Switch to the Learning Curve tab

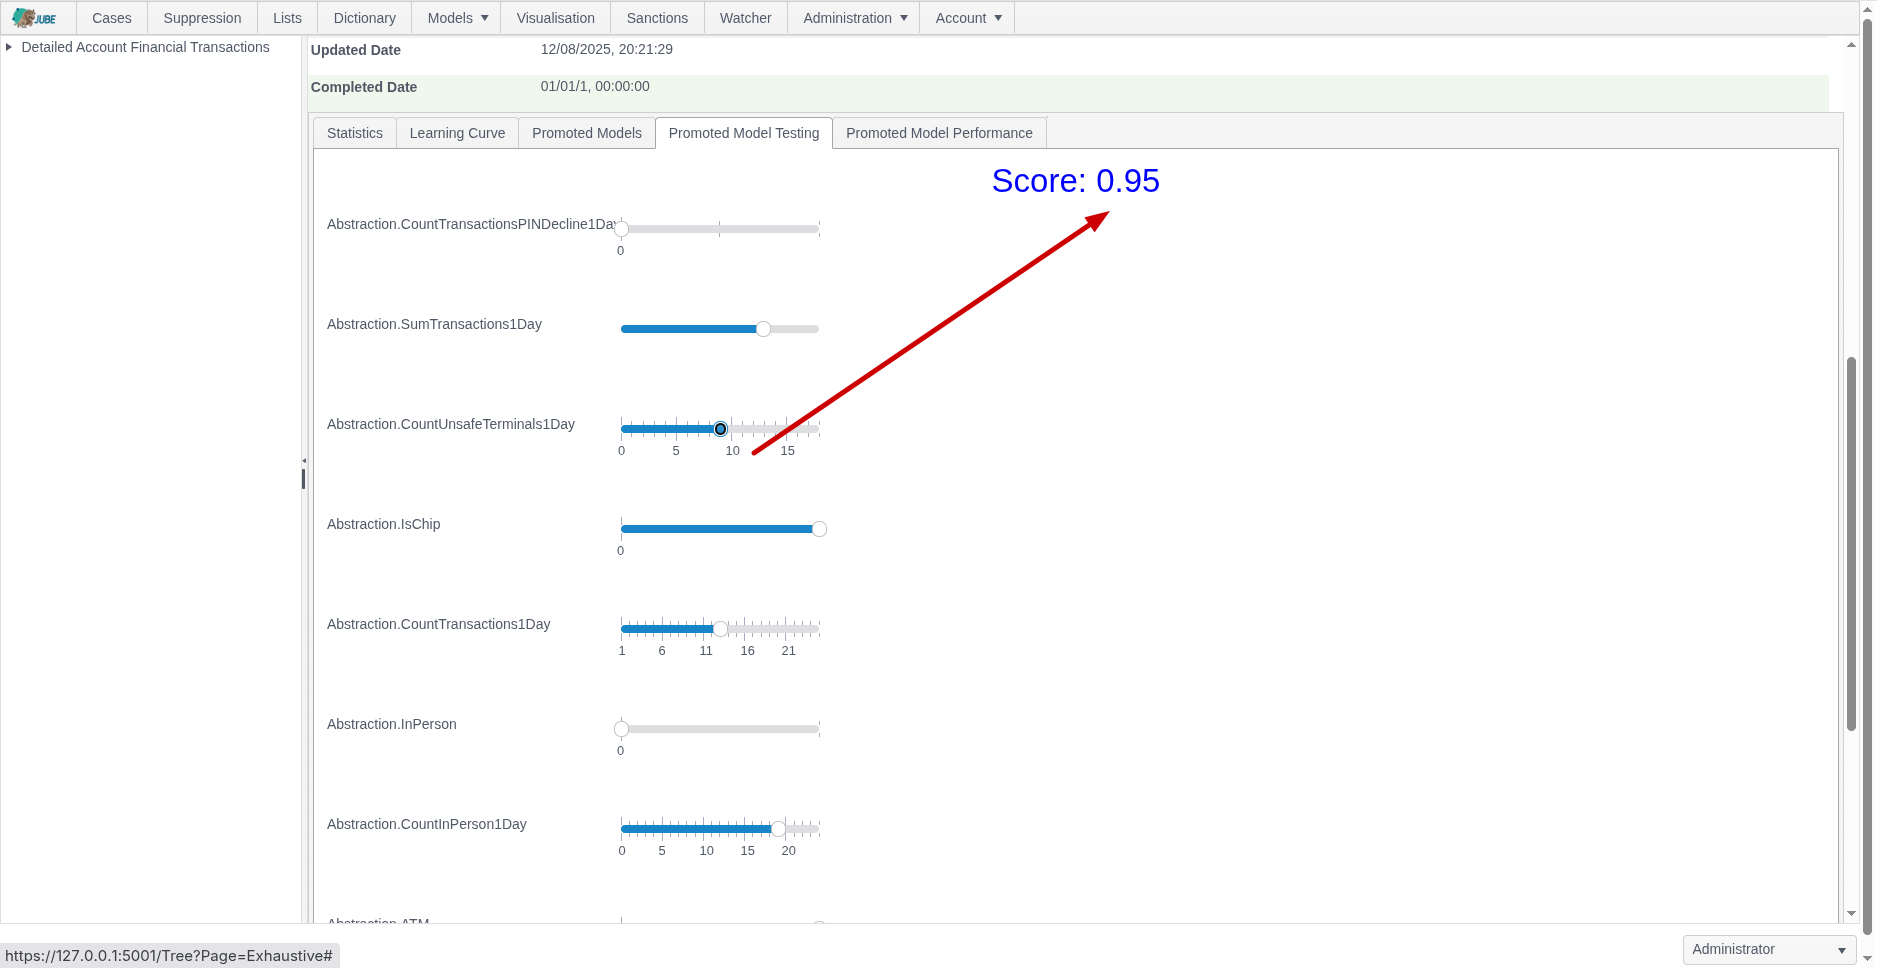[457, 133]
